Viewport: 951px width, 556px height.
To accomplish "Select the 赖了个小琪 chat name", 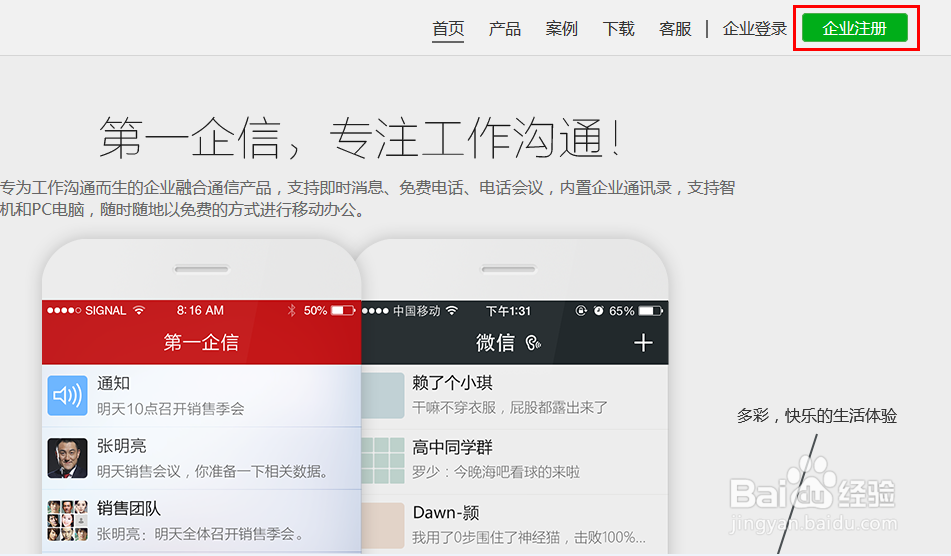I will pos(452,383).
